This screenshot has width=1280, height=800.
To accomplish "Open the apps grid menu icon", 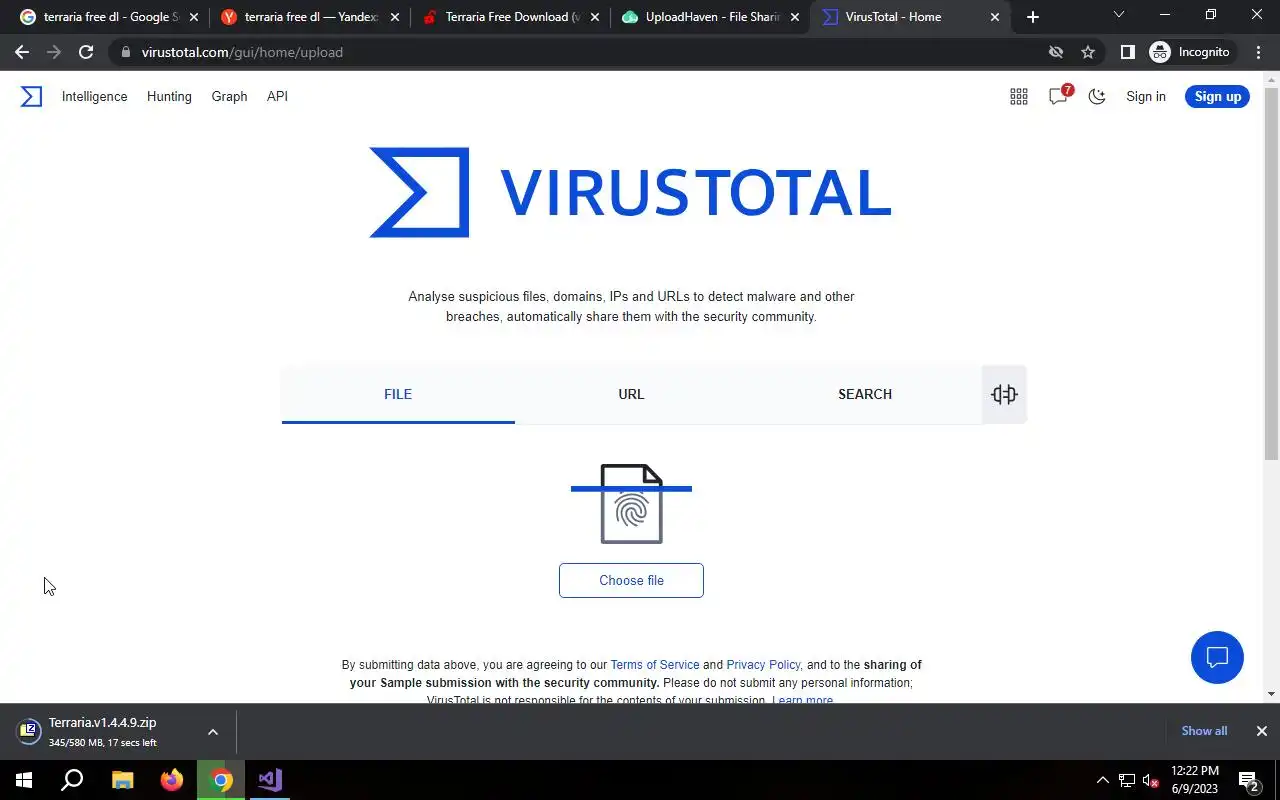I will pos(1018,96).
